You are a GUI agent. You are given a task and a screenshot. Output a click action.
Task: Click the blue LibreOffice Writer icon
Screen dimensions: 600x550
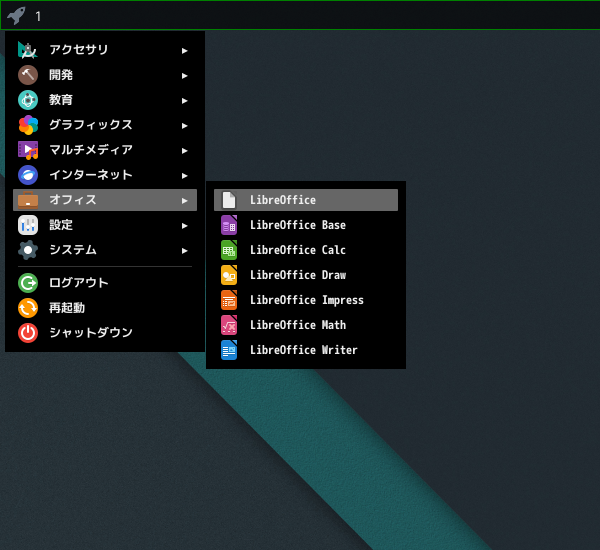[229, 350]
